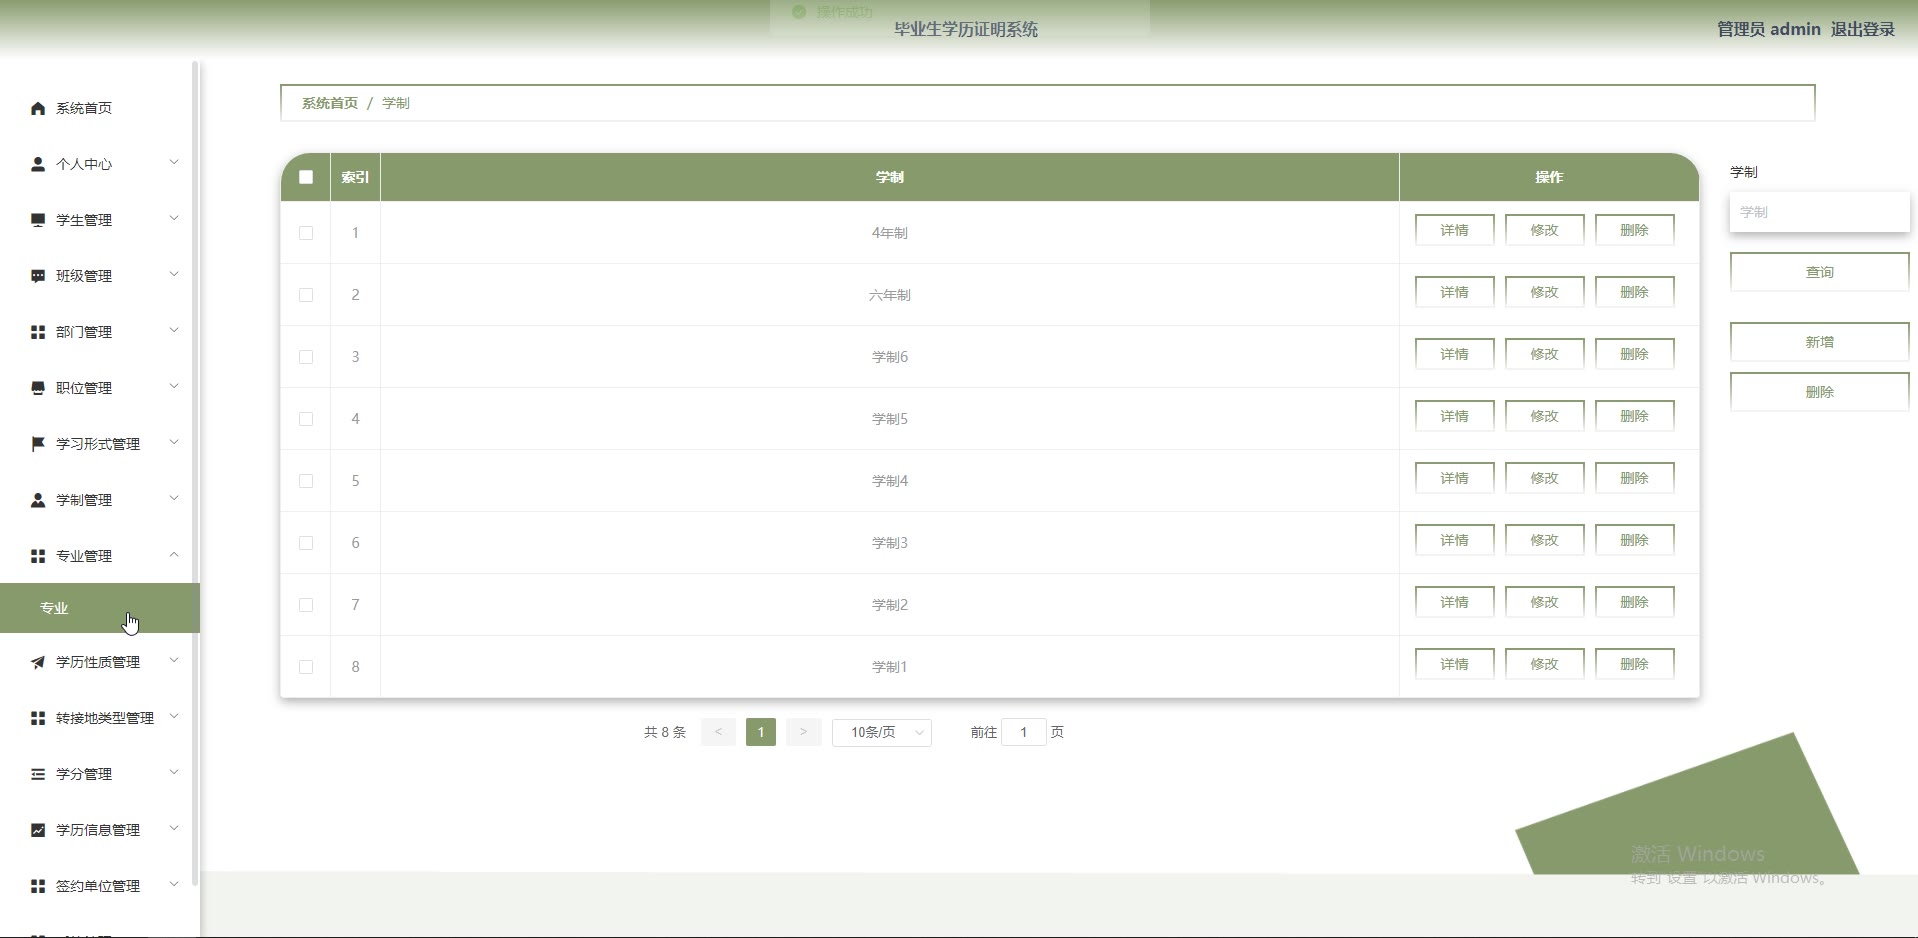Expand the 班级管理 menu chevron

point(174,274)
